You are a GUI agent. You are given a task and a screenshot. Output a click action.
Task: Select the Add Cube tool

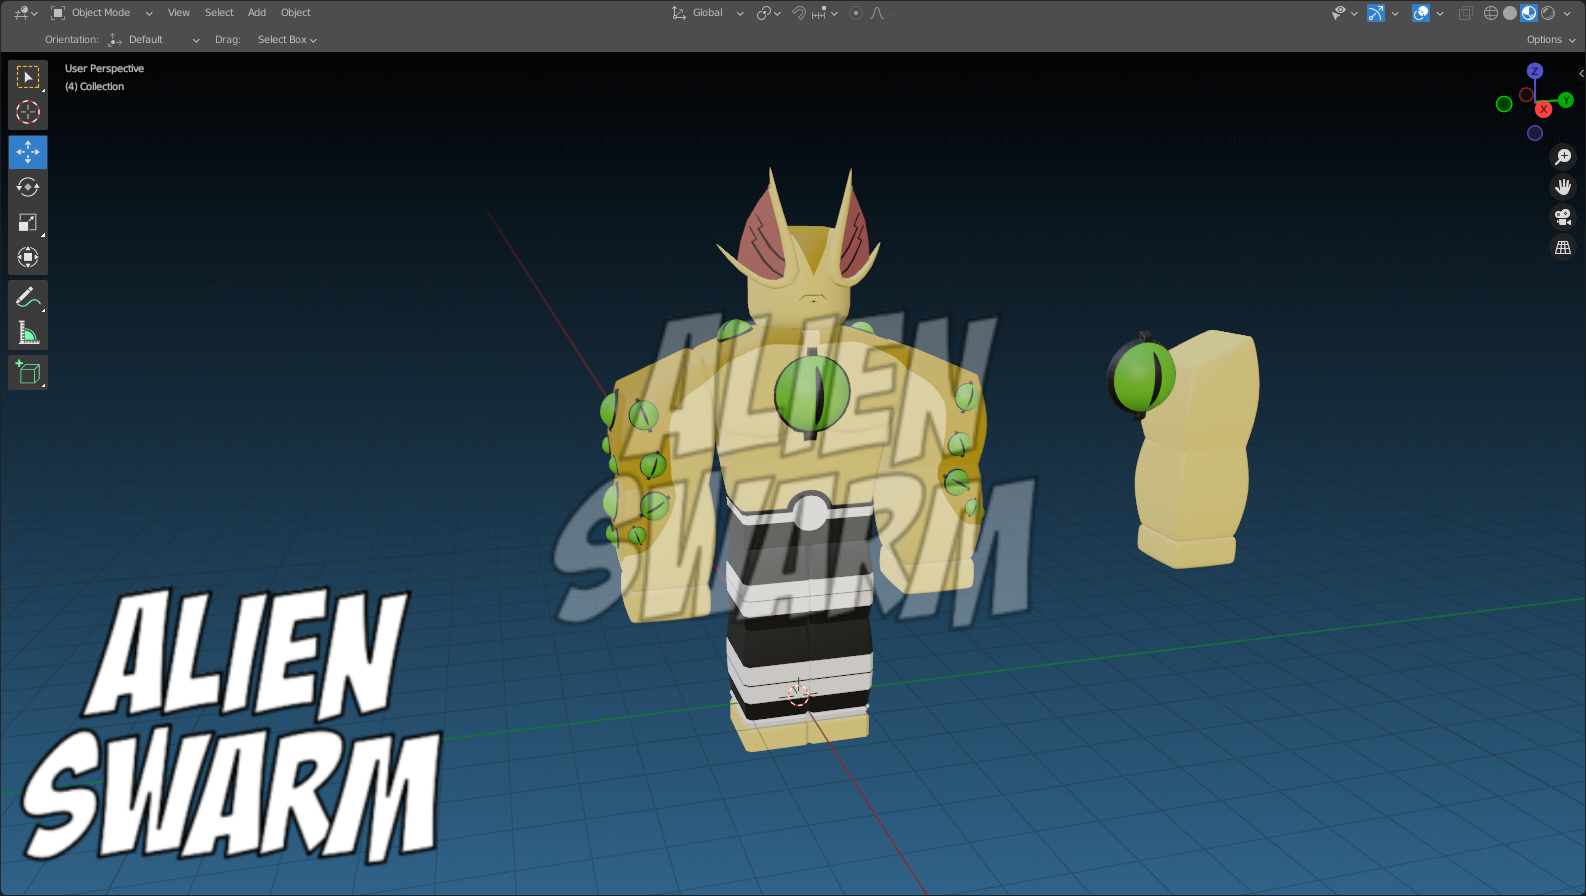(28, 373)
